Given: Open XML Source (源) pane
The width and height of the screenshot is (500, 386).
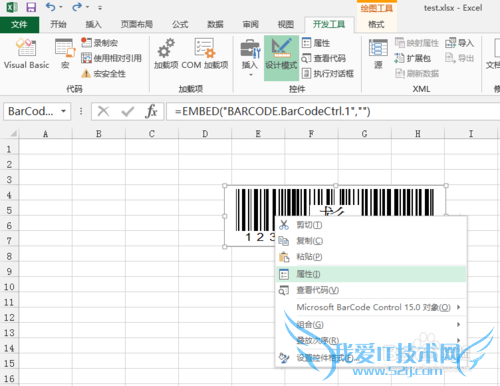Looking at the screenshot, I should (378, 53).
